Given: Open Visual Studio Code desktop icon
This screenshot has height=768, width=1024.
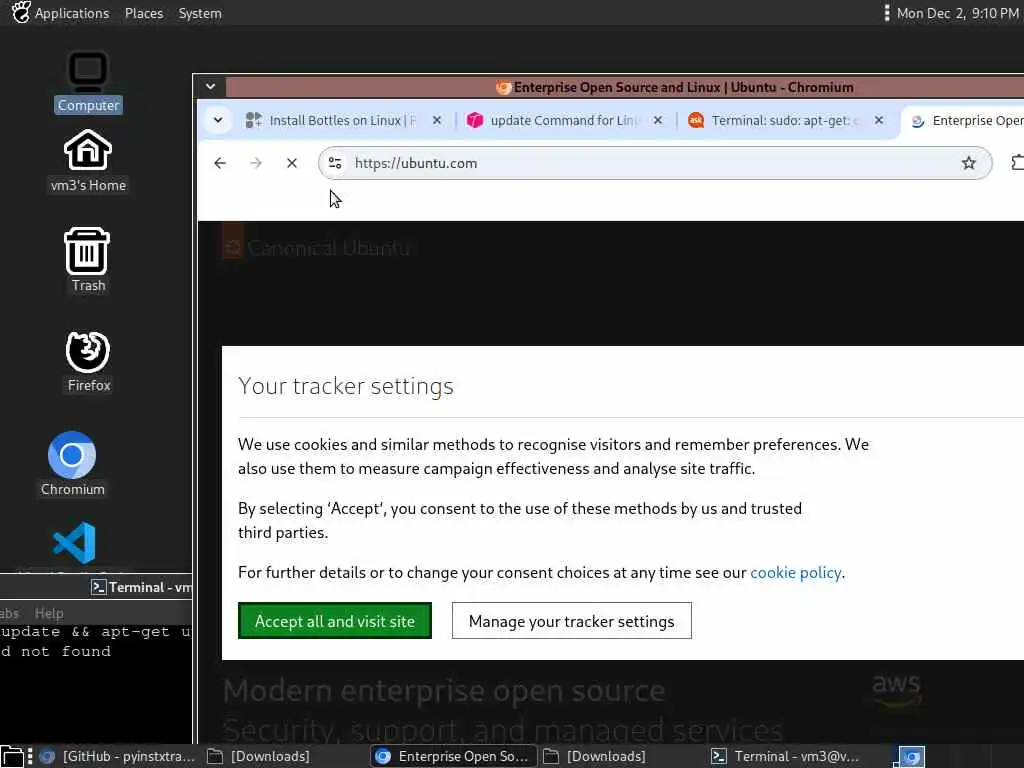Looking at the screenshot, I should click(x=74, y=544).
